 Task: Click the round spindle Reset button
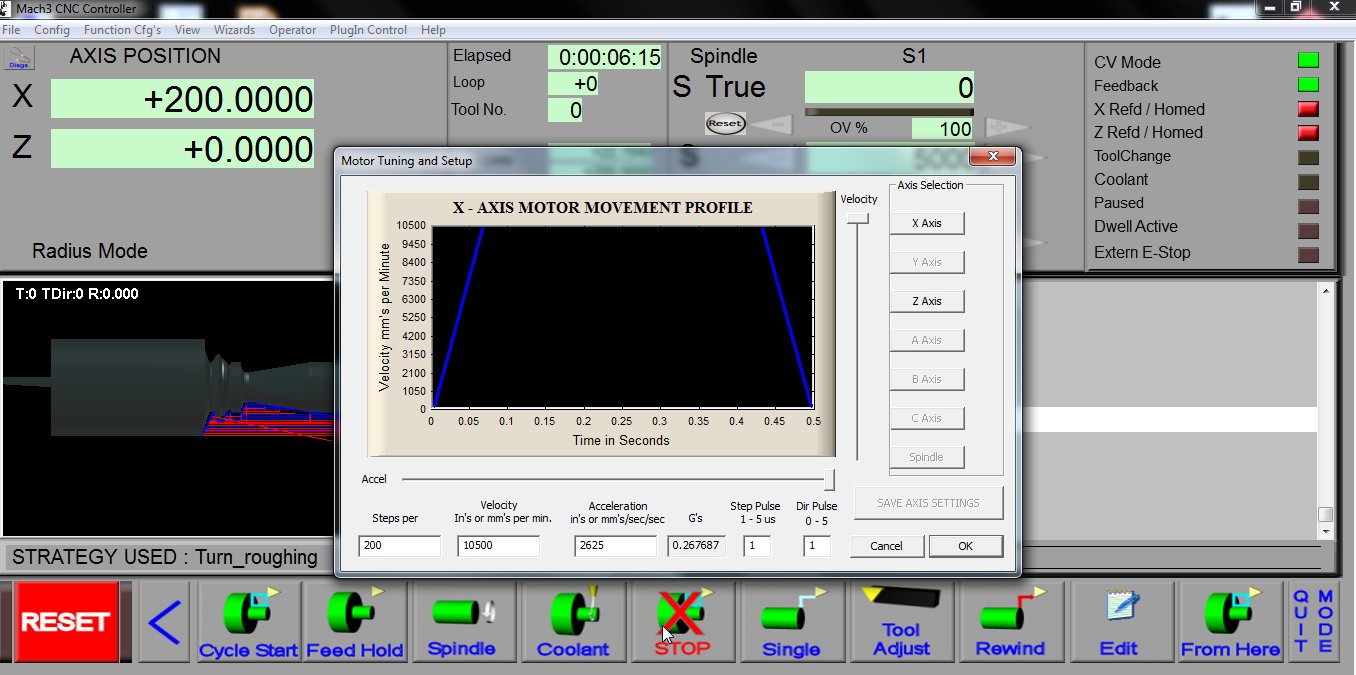[725, 124]
